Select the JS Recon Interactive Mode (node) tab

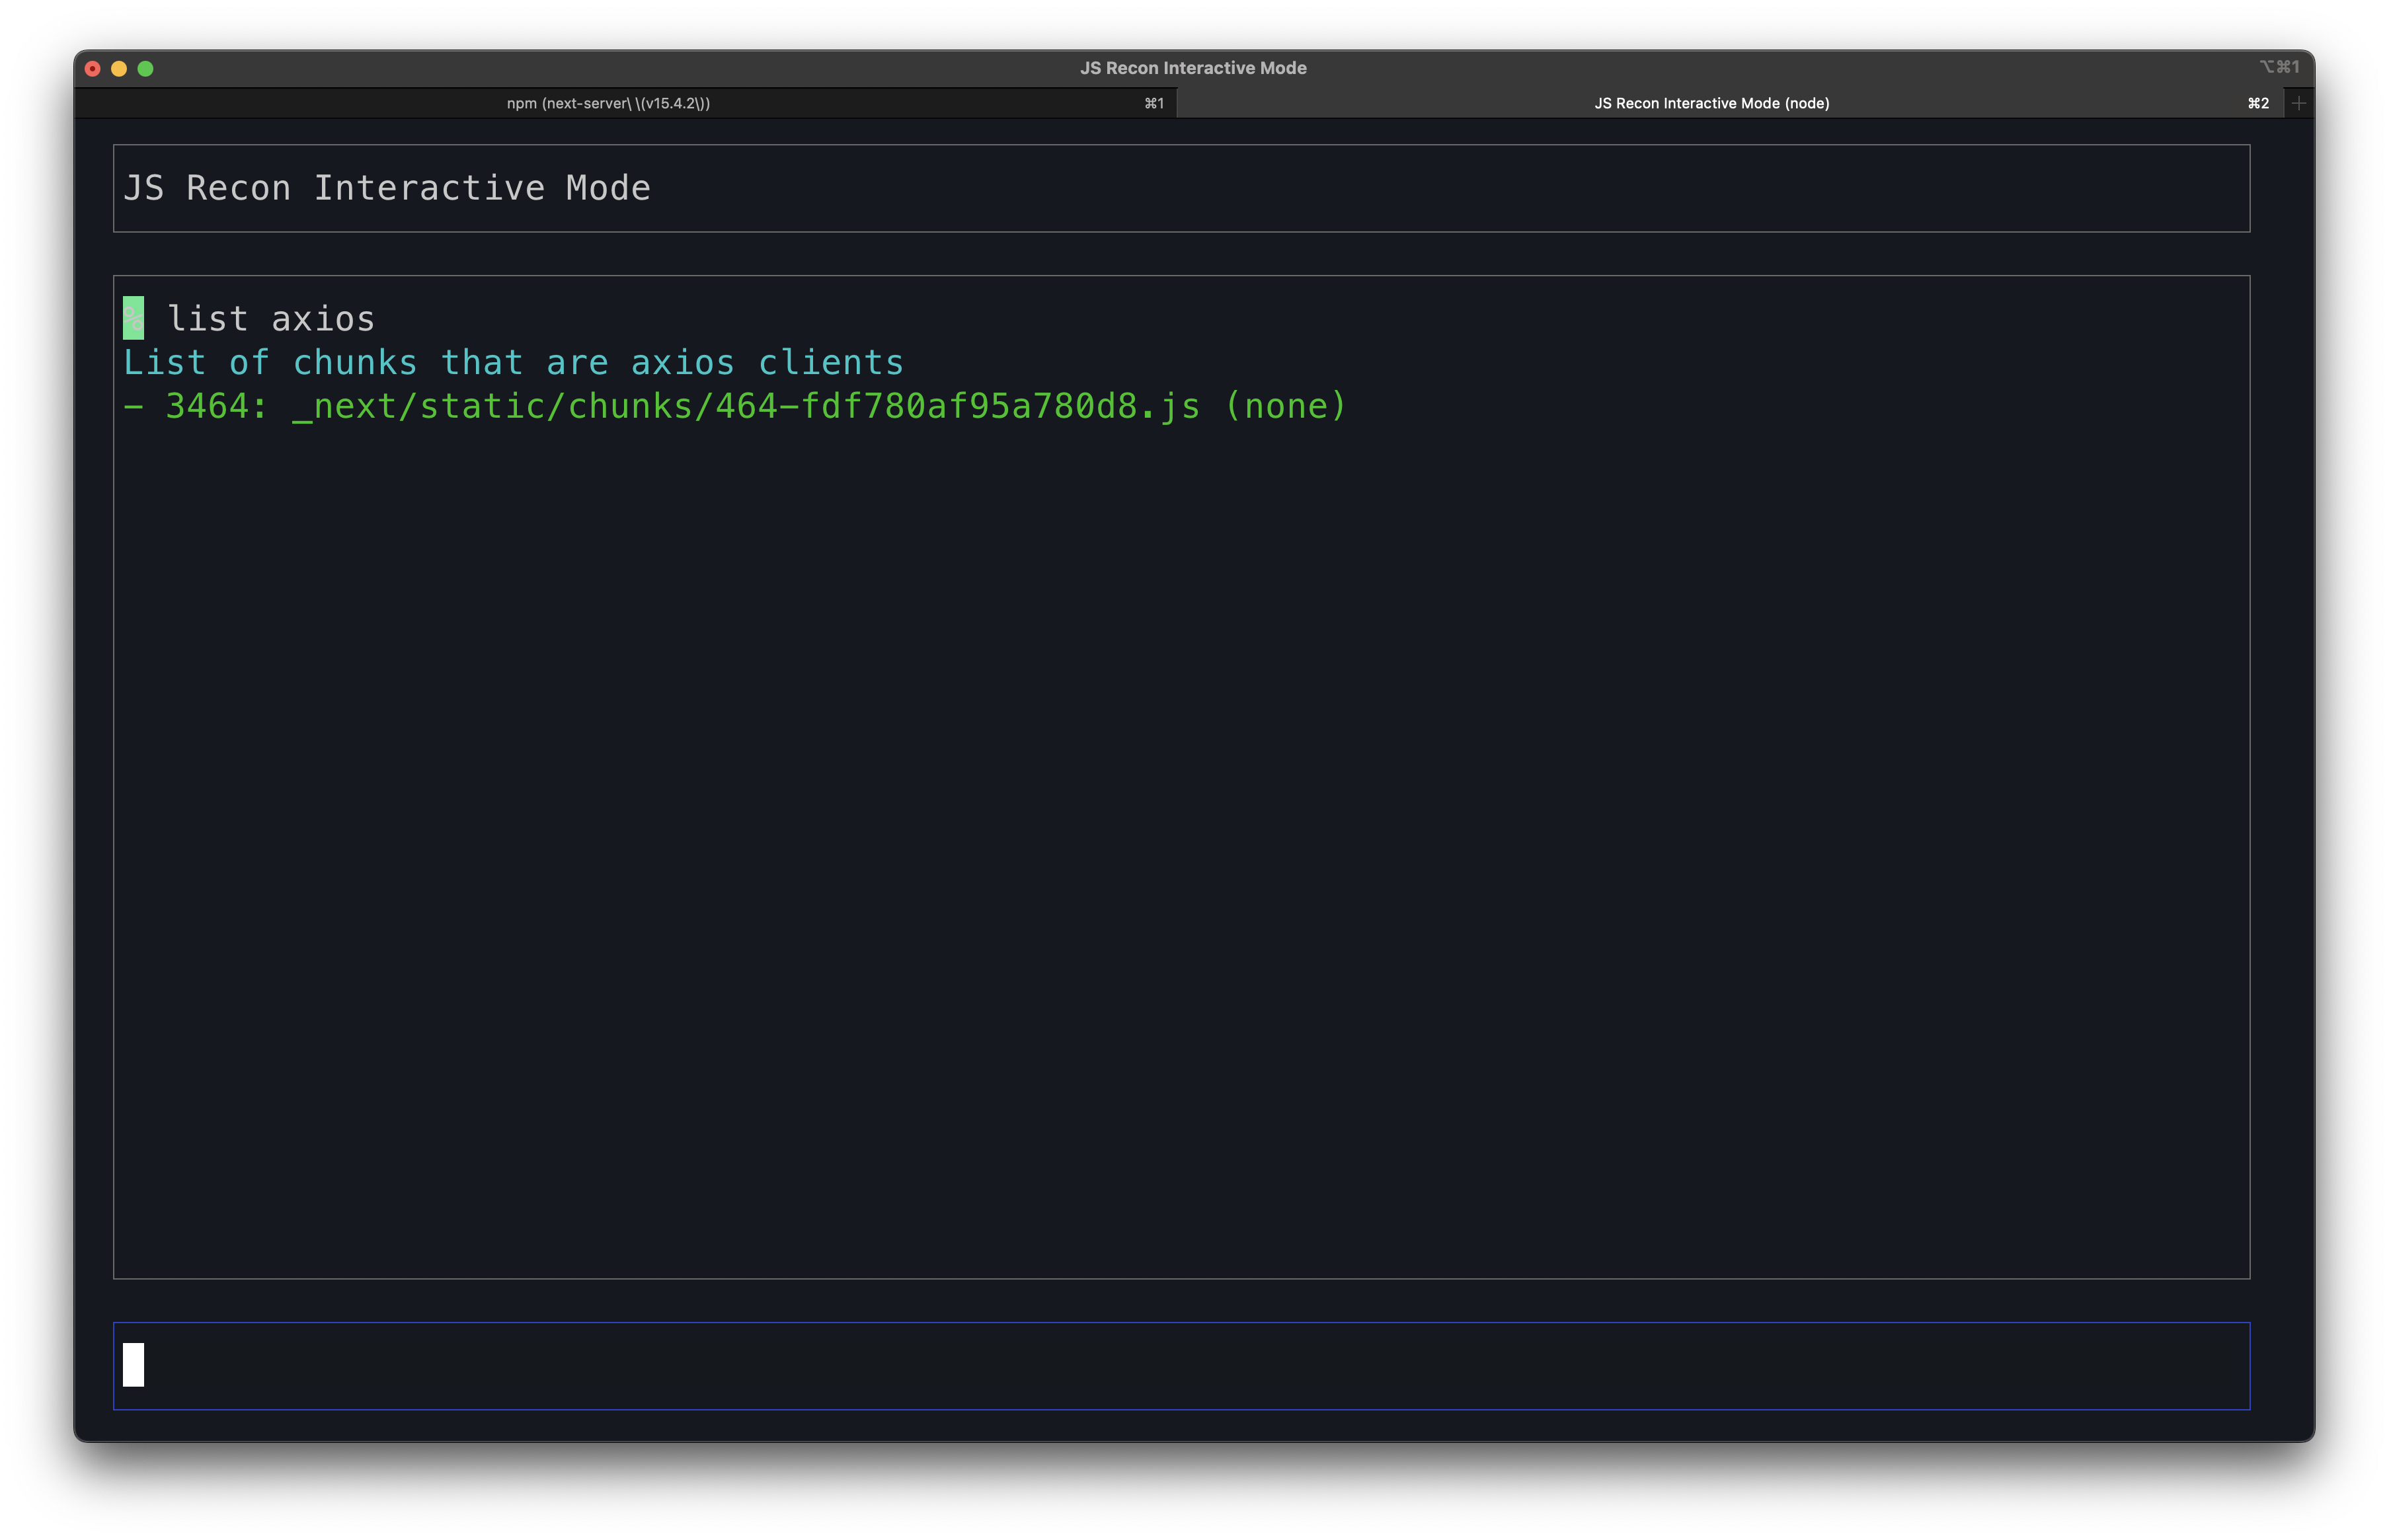1712,102
